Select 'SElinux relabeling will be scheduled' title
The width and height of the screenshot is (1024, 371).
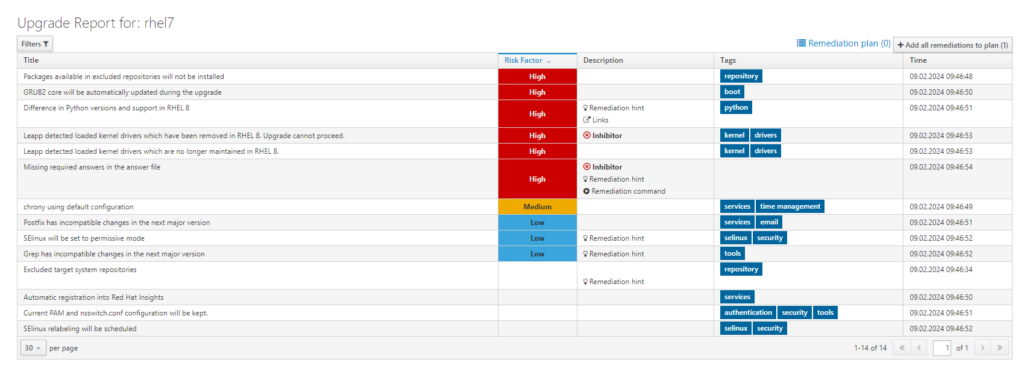(x=80, y=329)
